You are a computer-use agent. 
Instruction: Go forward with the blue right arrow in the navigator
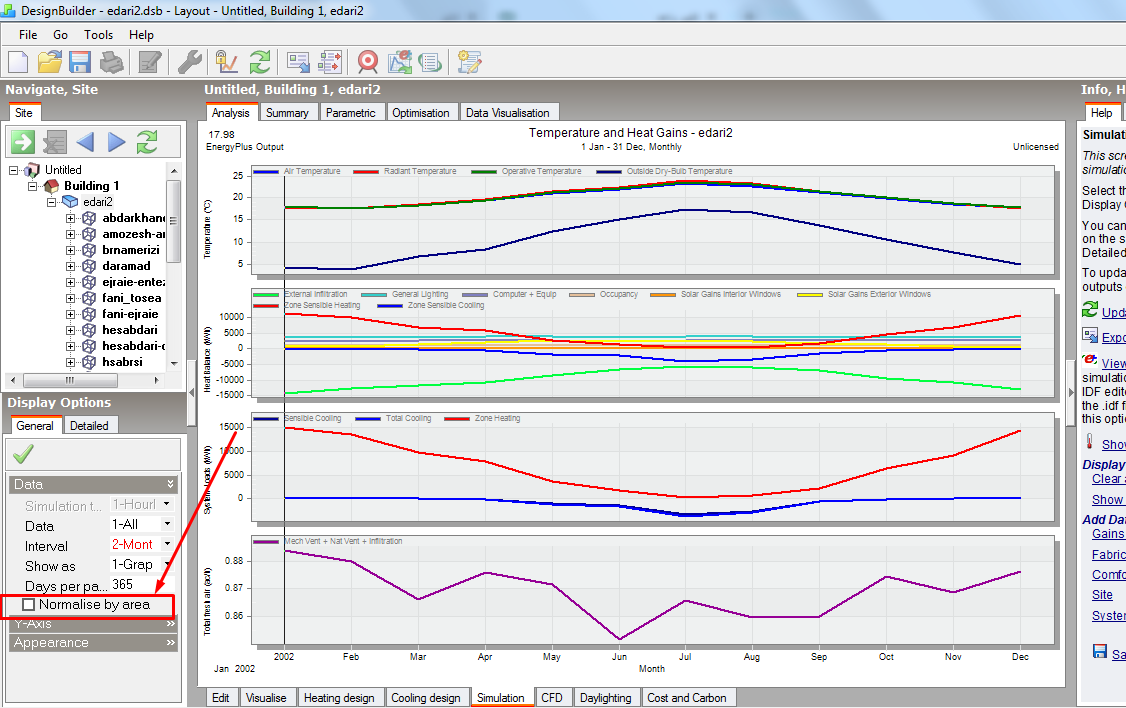[116, 142]
